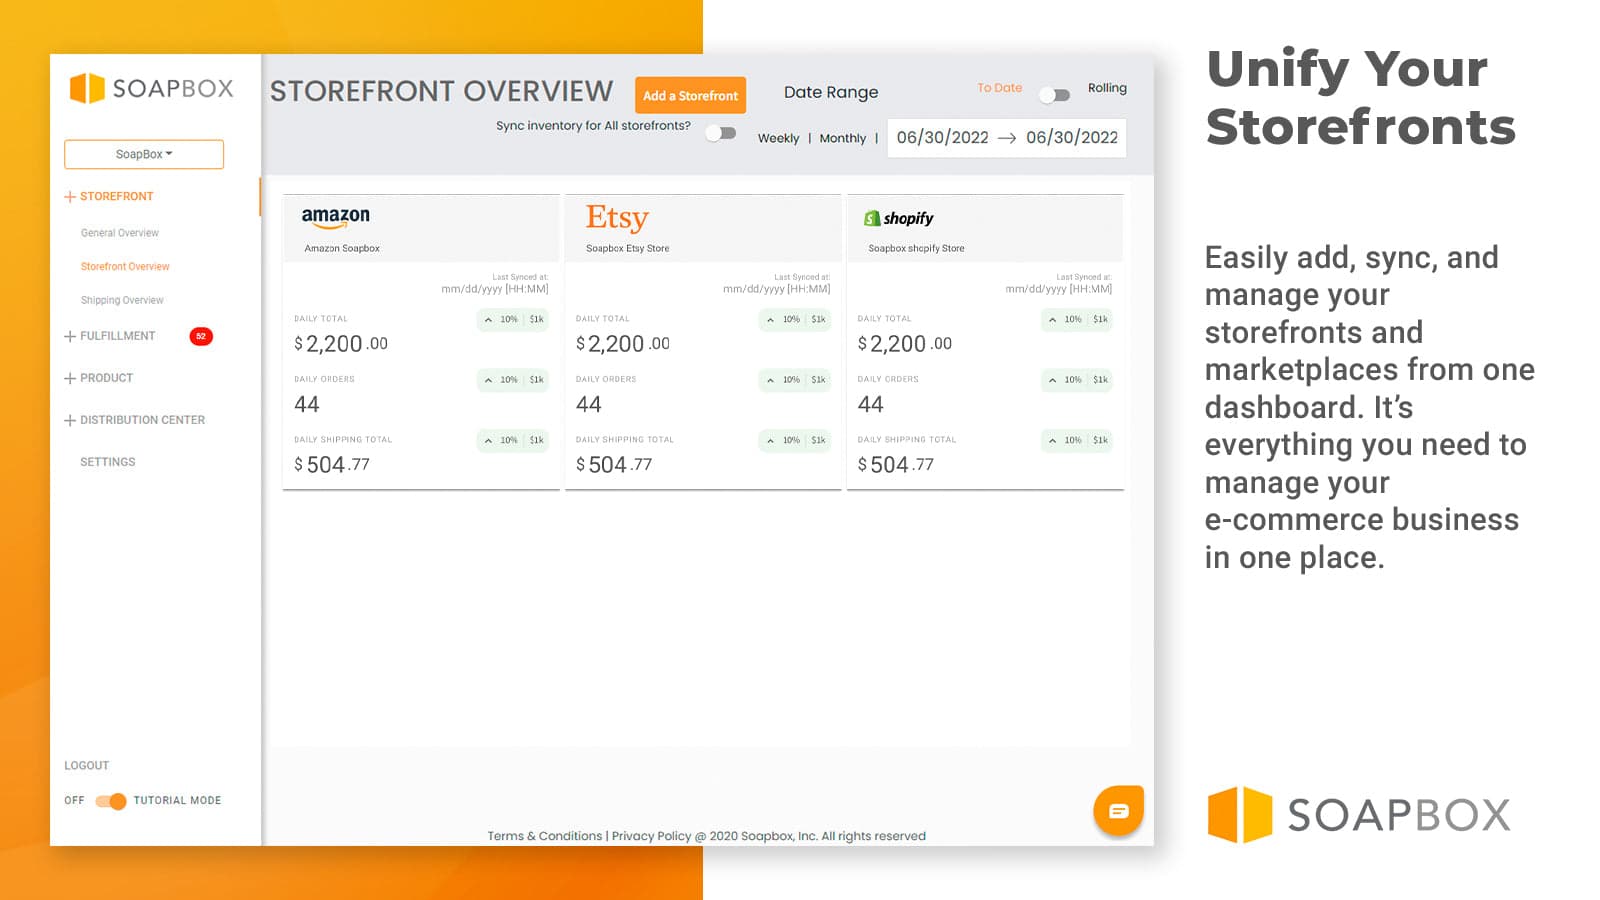Click the red 52 badge on Fulfillment
The width and height of the screenshot is (1600, 900).
[201, 337]
